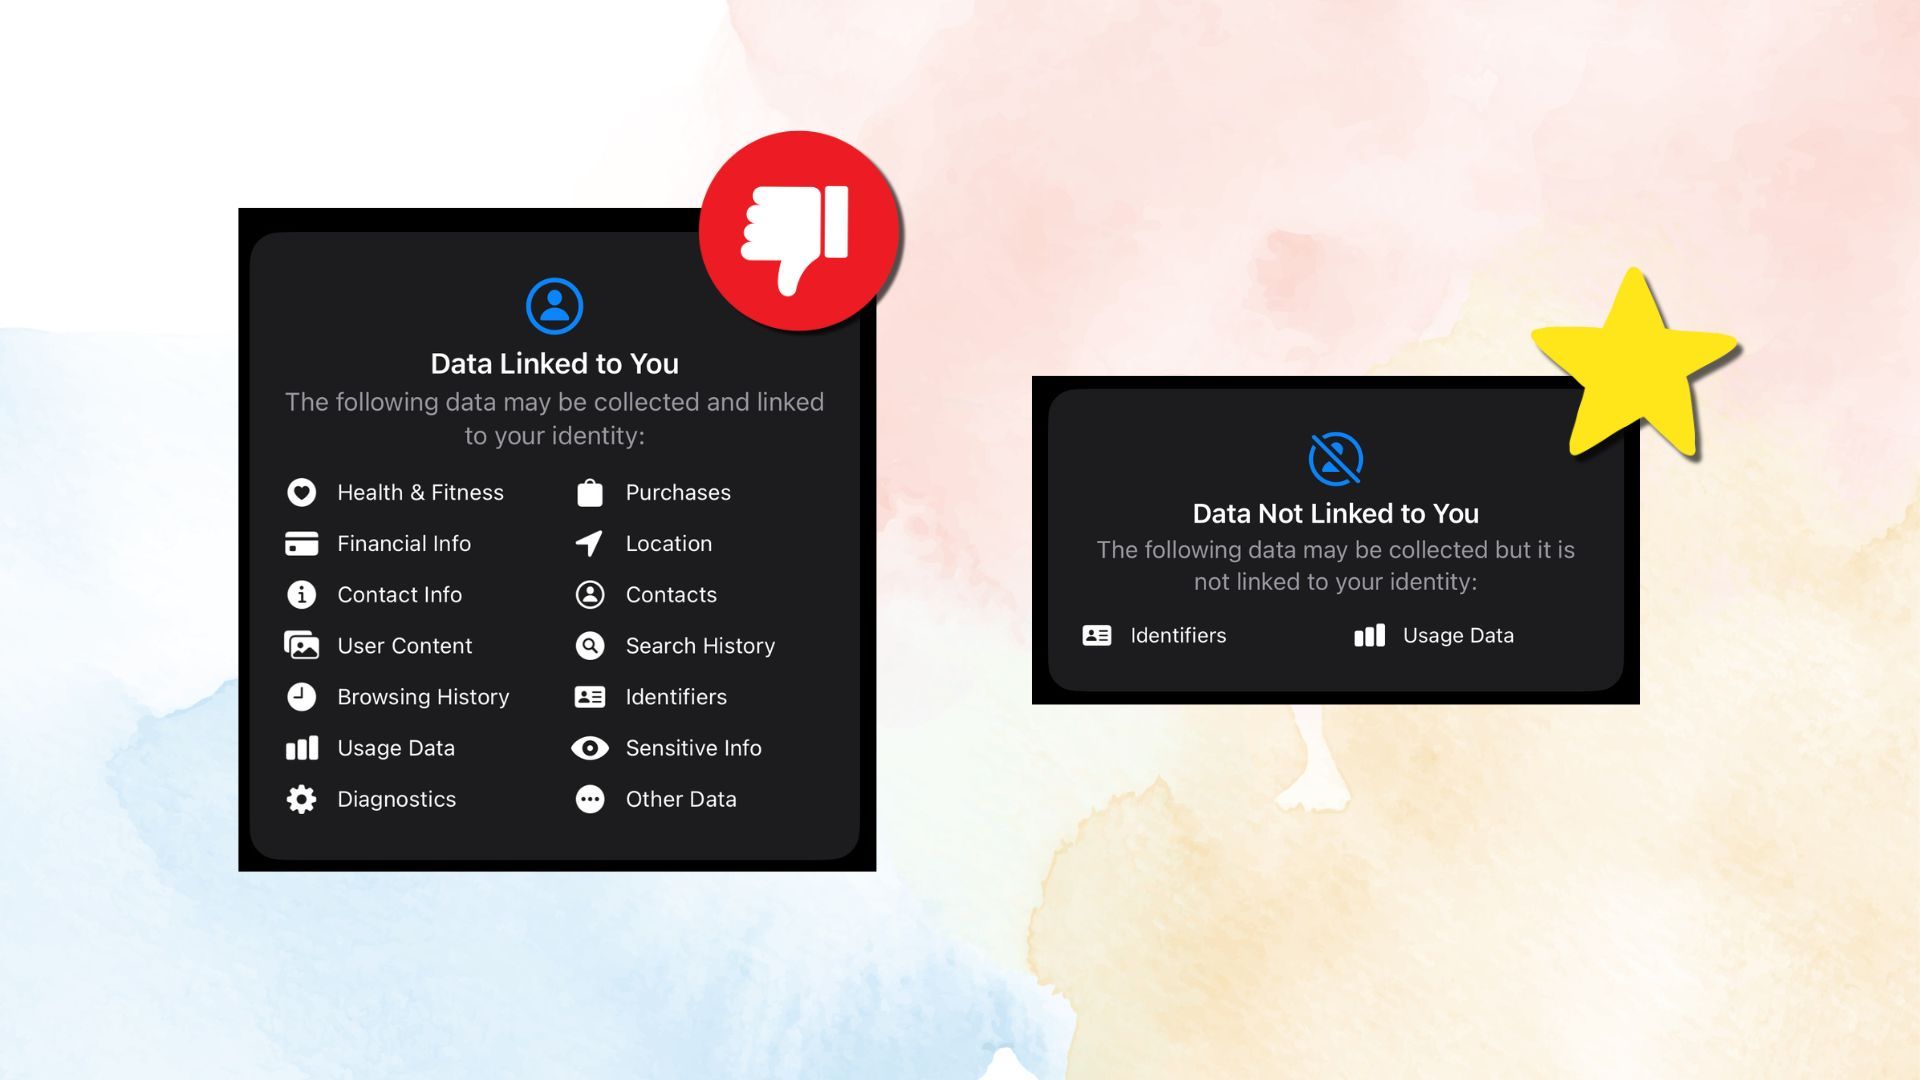Image resolution: width=1920 pixels, height=1080 pixels.
Task: Select the Contacts label
Action: pyautogui.click(x=671, y=595)
